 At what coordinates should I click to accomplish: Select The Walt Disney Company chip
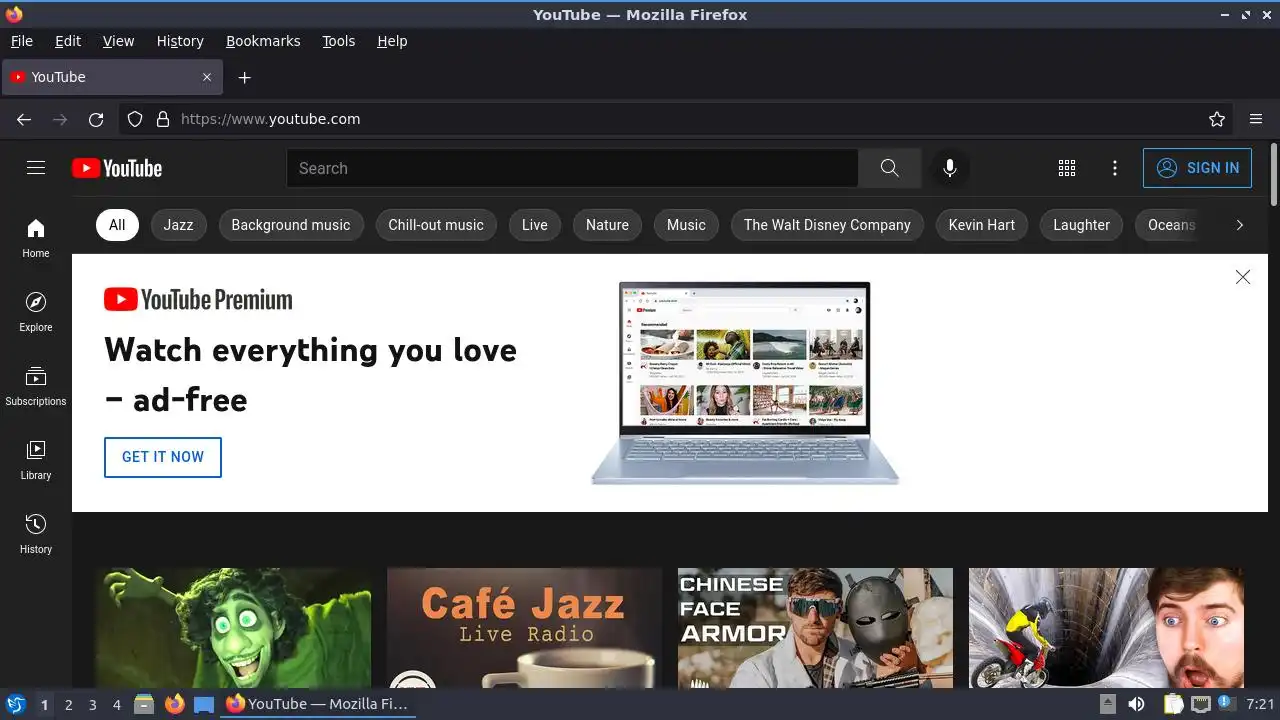pos(827,225)
